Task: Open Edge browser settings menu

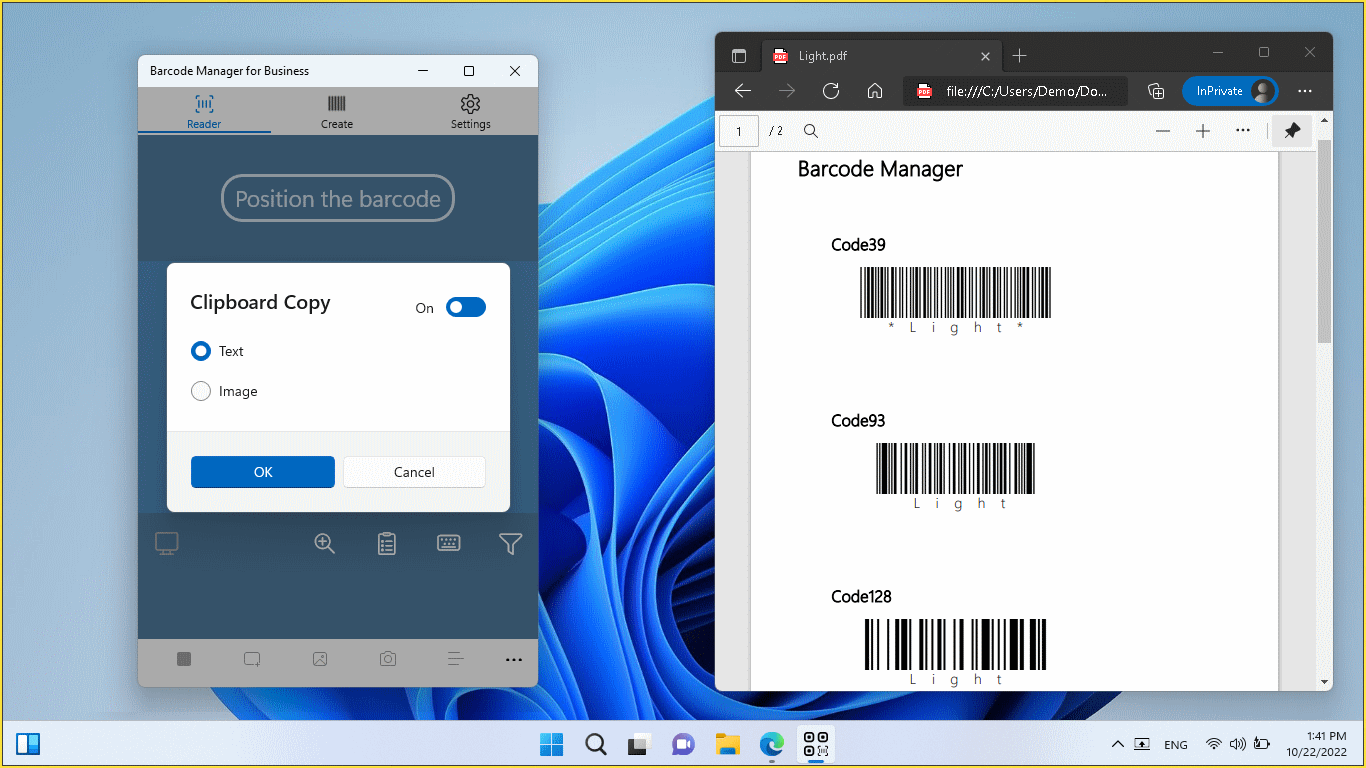Action: (1304, 91)
